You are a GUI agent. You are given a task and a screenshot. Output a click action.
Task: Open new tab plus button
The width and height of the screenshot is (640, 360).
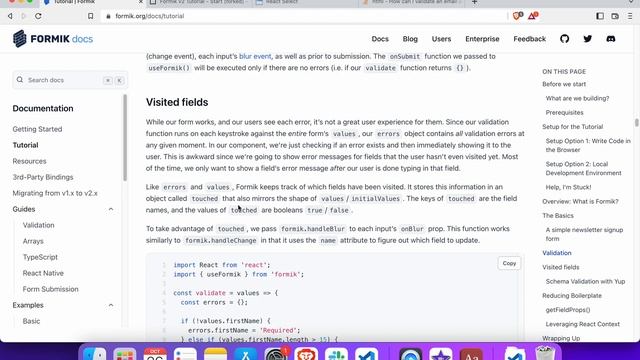pos(474,2)
